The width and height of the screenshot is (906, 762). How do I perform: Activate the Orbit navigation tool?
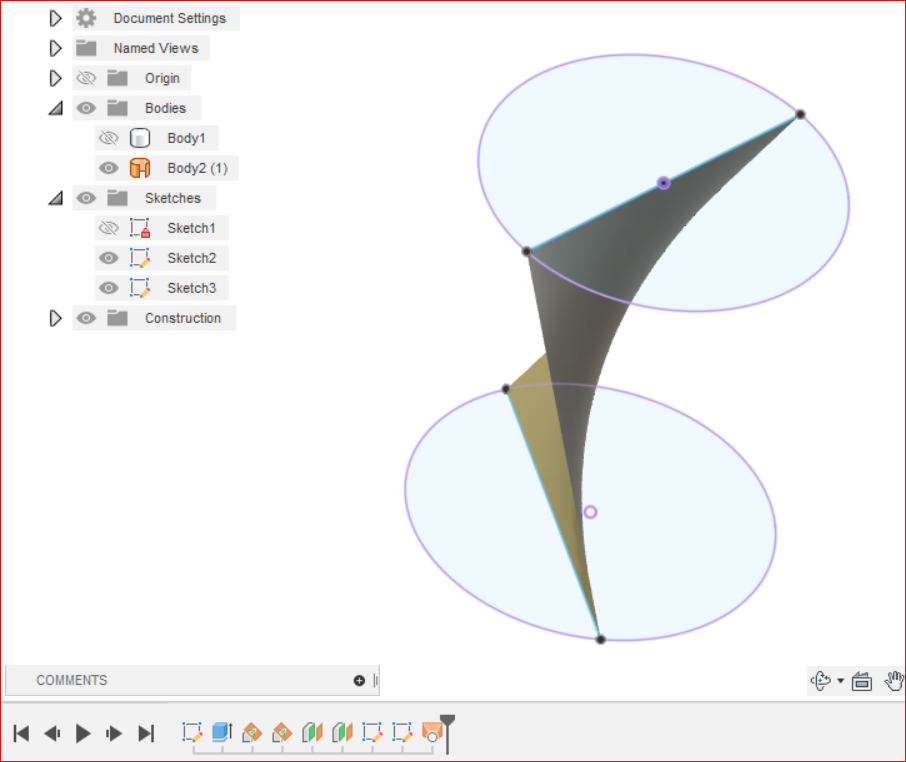coord(820,681)
